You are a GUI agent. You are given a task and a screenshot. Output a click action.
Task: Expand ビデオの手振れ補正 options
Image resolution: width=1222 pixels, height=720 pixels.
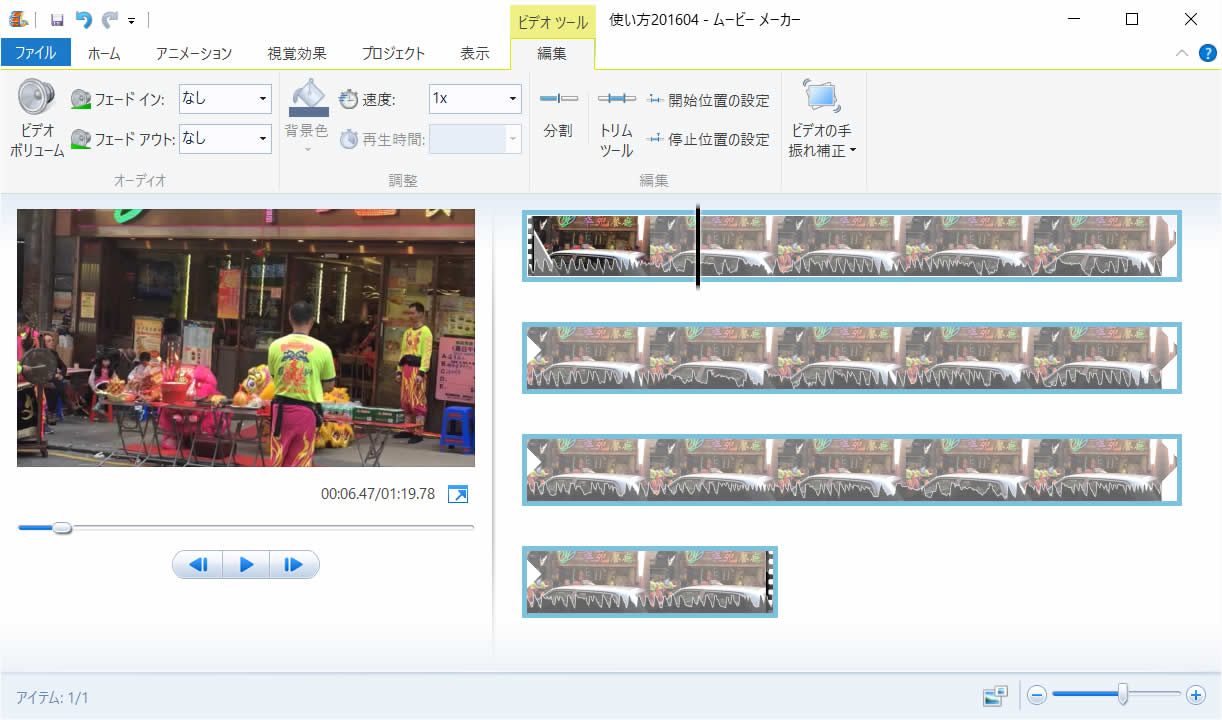(821, 151)
